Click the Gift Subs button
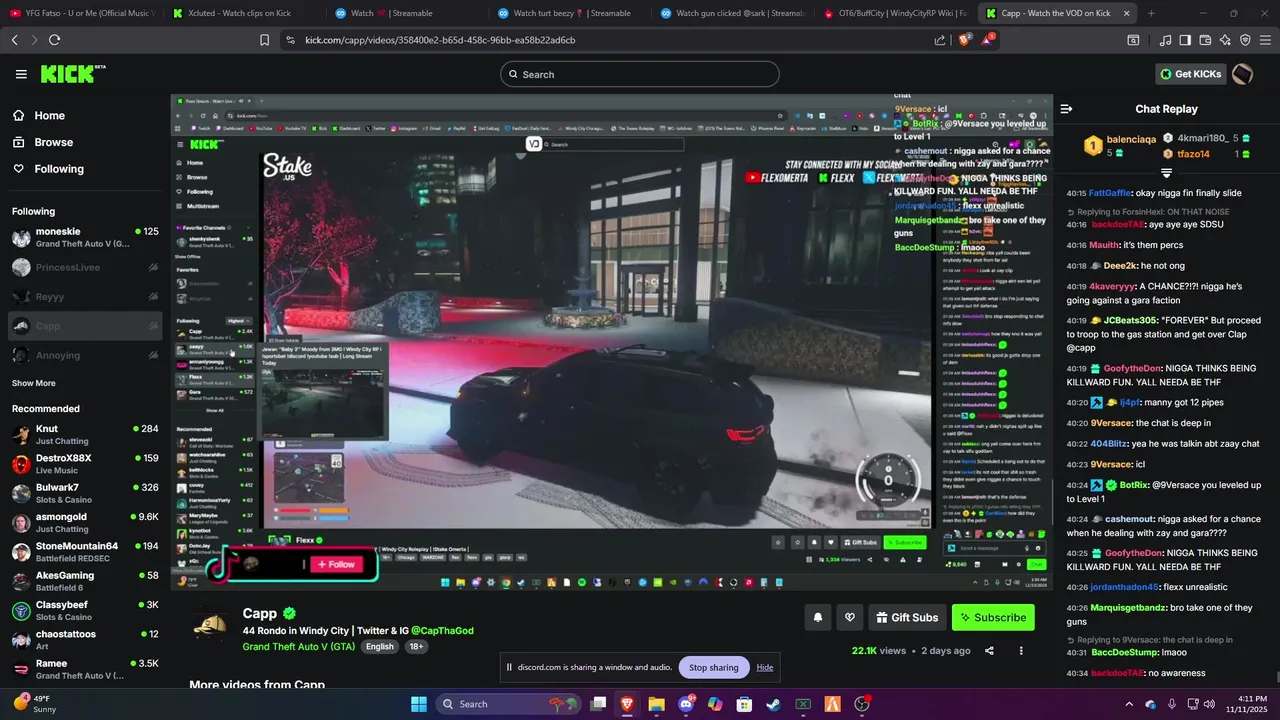Viewport: 1280px width, 720px height. tap(907, 617)
